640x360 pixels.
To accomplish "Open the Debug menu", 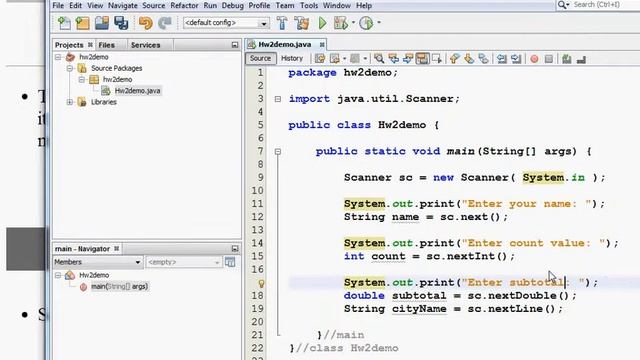I will (x=233, y=6).
